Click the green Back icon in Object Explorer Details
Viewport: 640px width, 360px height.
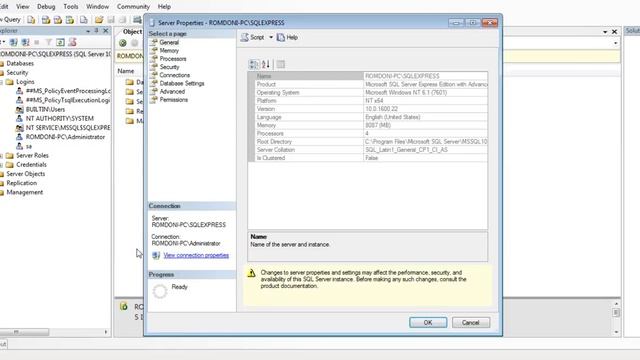point(123,43)
